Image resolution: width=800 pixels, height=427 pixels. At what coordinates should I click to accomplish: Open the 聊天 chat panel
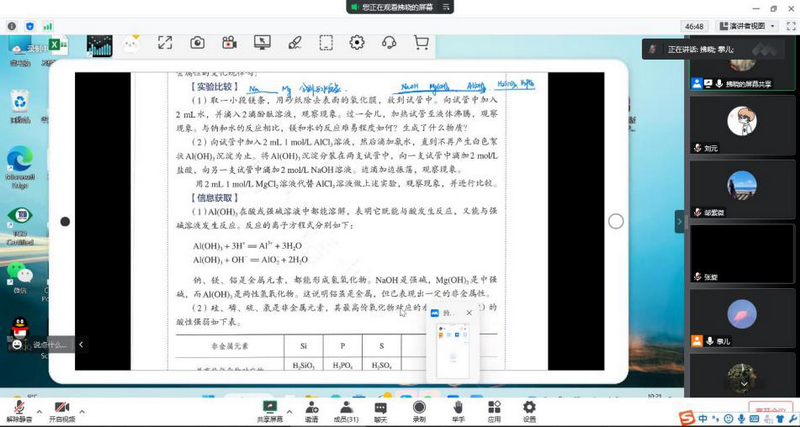[x=381, y=409]
